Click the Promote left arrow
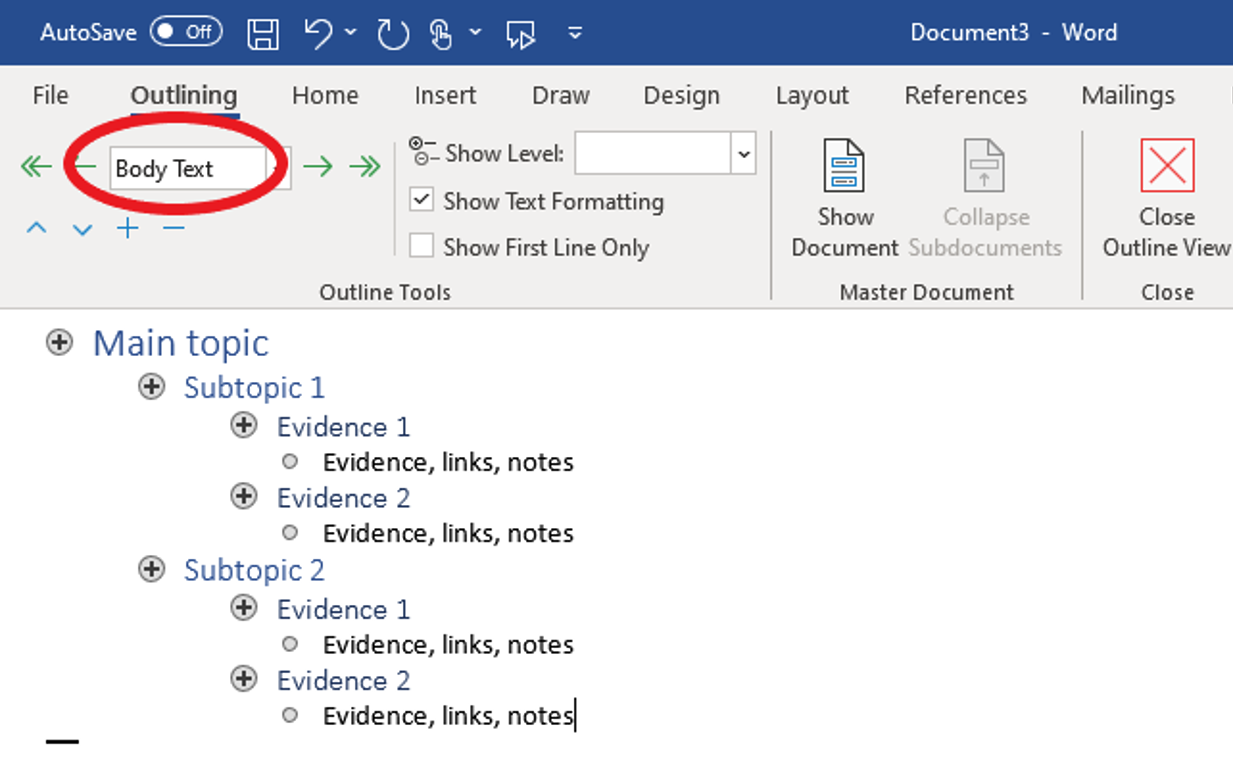The width and height of the screenshot is (1233, 763). click(x=86, y=167)
